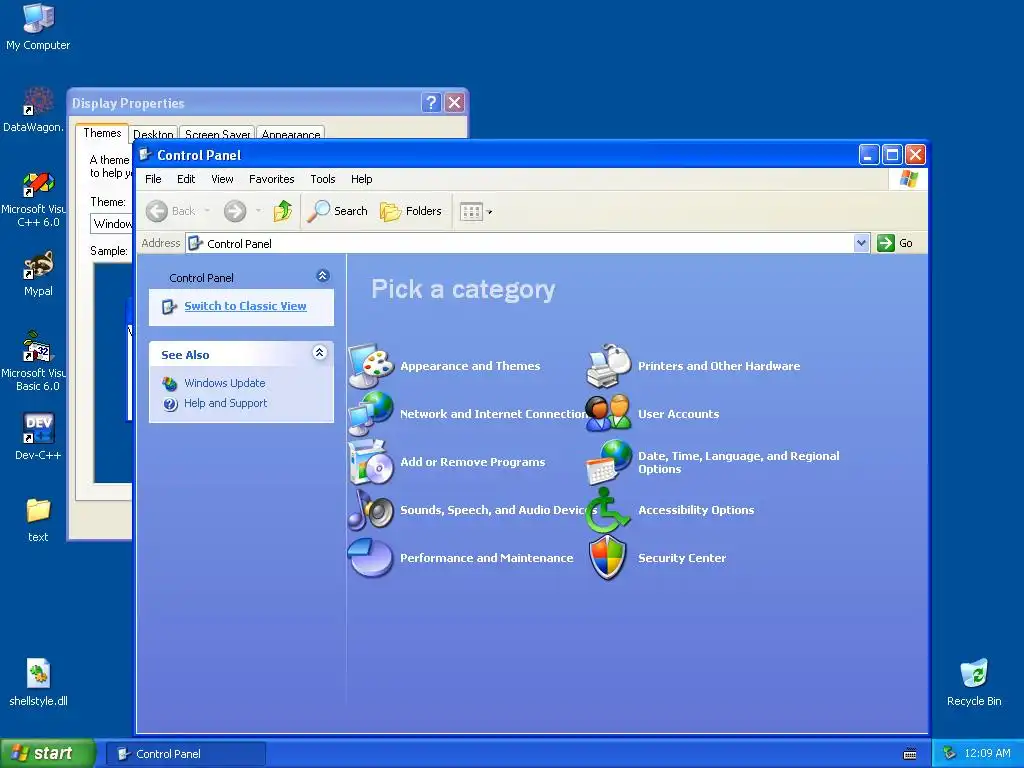1024x768 pixels.
Task: Open the Help menu
Action: coord(361,179)
